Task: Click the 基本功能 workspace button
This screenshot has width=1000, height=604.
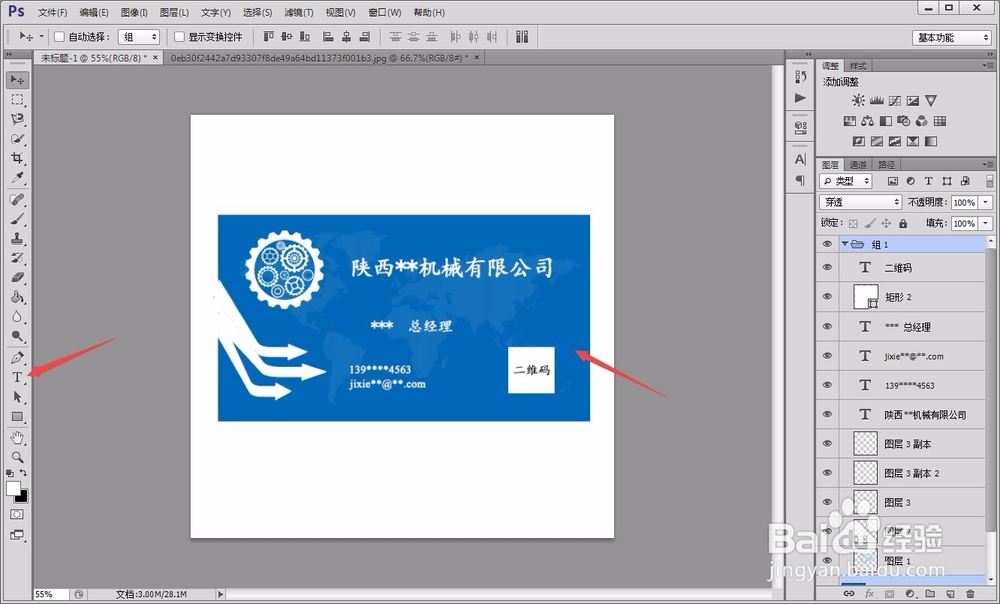Action: 949,36
